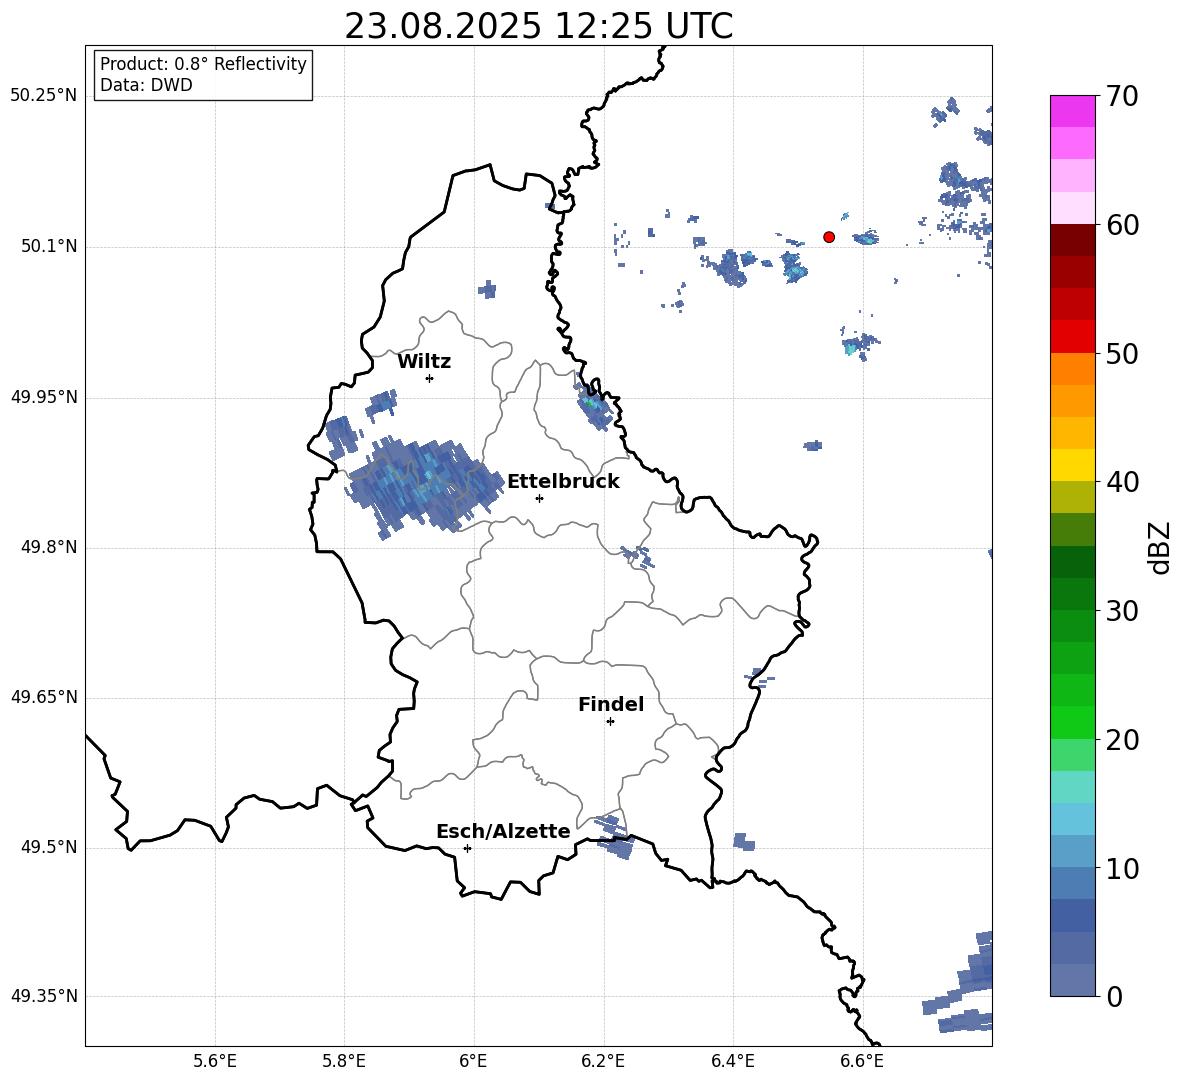Click the 20 label on the colorbar
The height and width of the screenshot is (1081, 1184).
[x=1122, y=740]
